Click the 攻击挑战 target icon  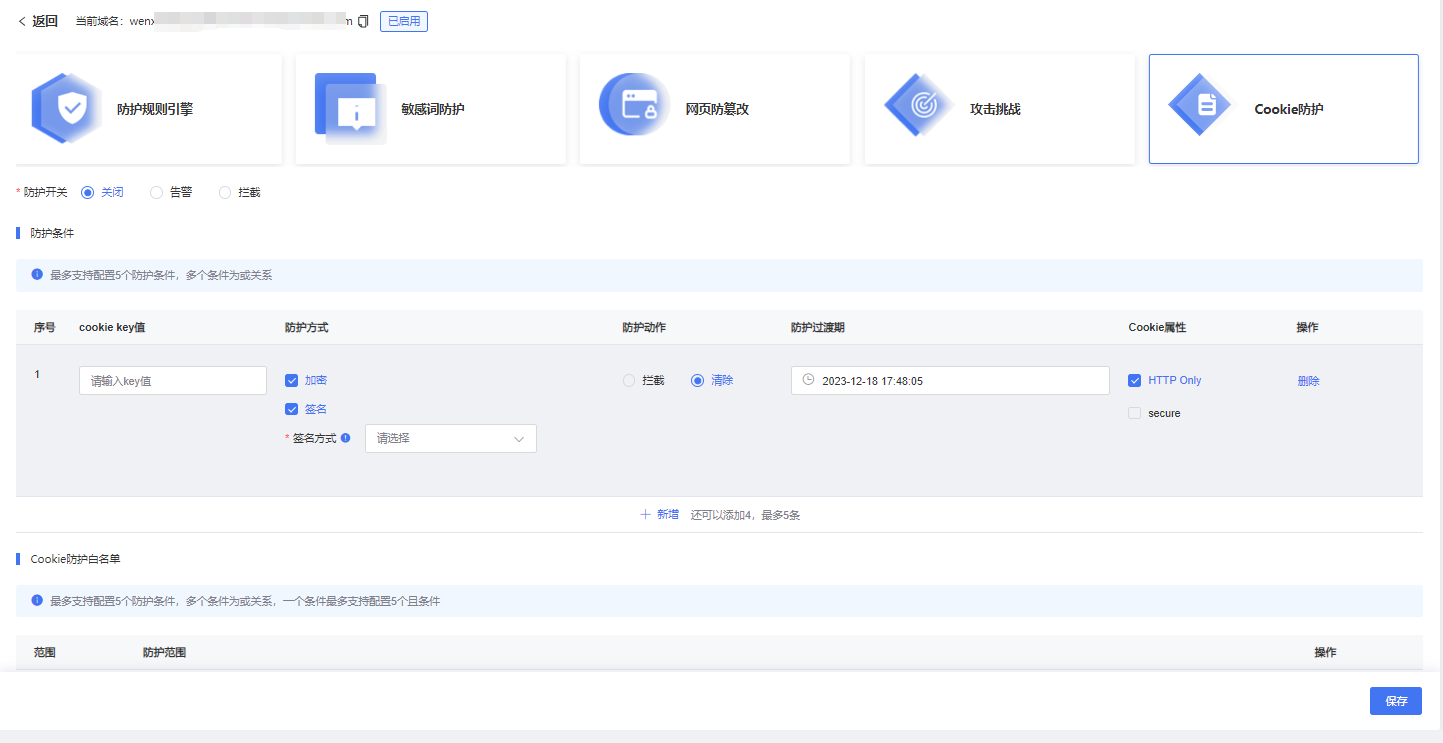[x=921, y=107]
